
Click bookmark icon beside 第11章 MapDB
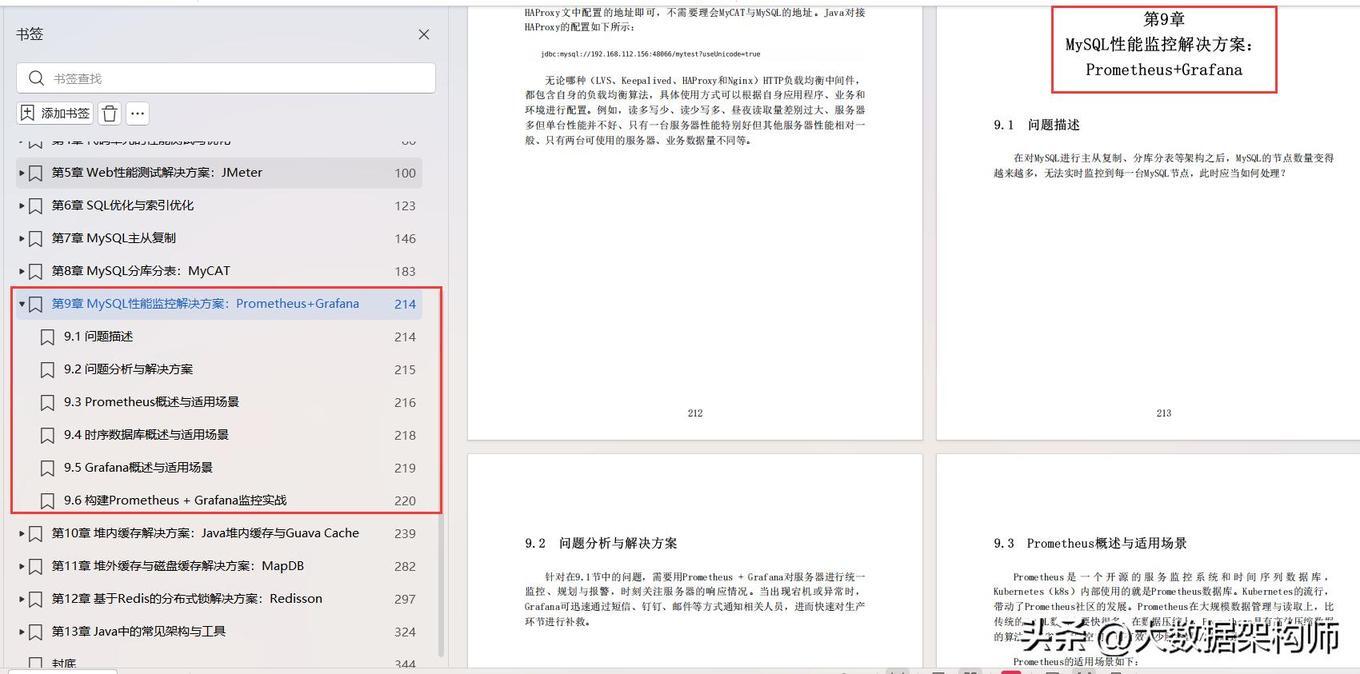click(36, 567)
